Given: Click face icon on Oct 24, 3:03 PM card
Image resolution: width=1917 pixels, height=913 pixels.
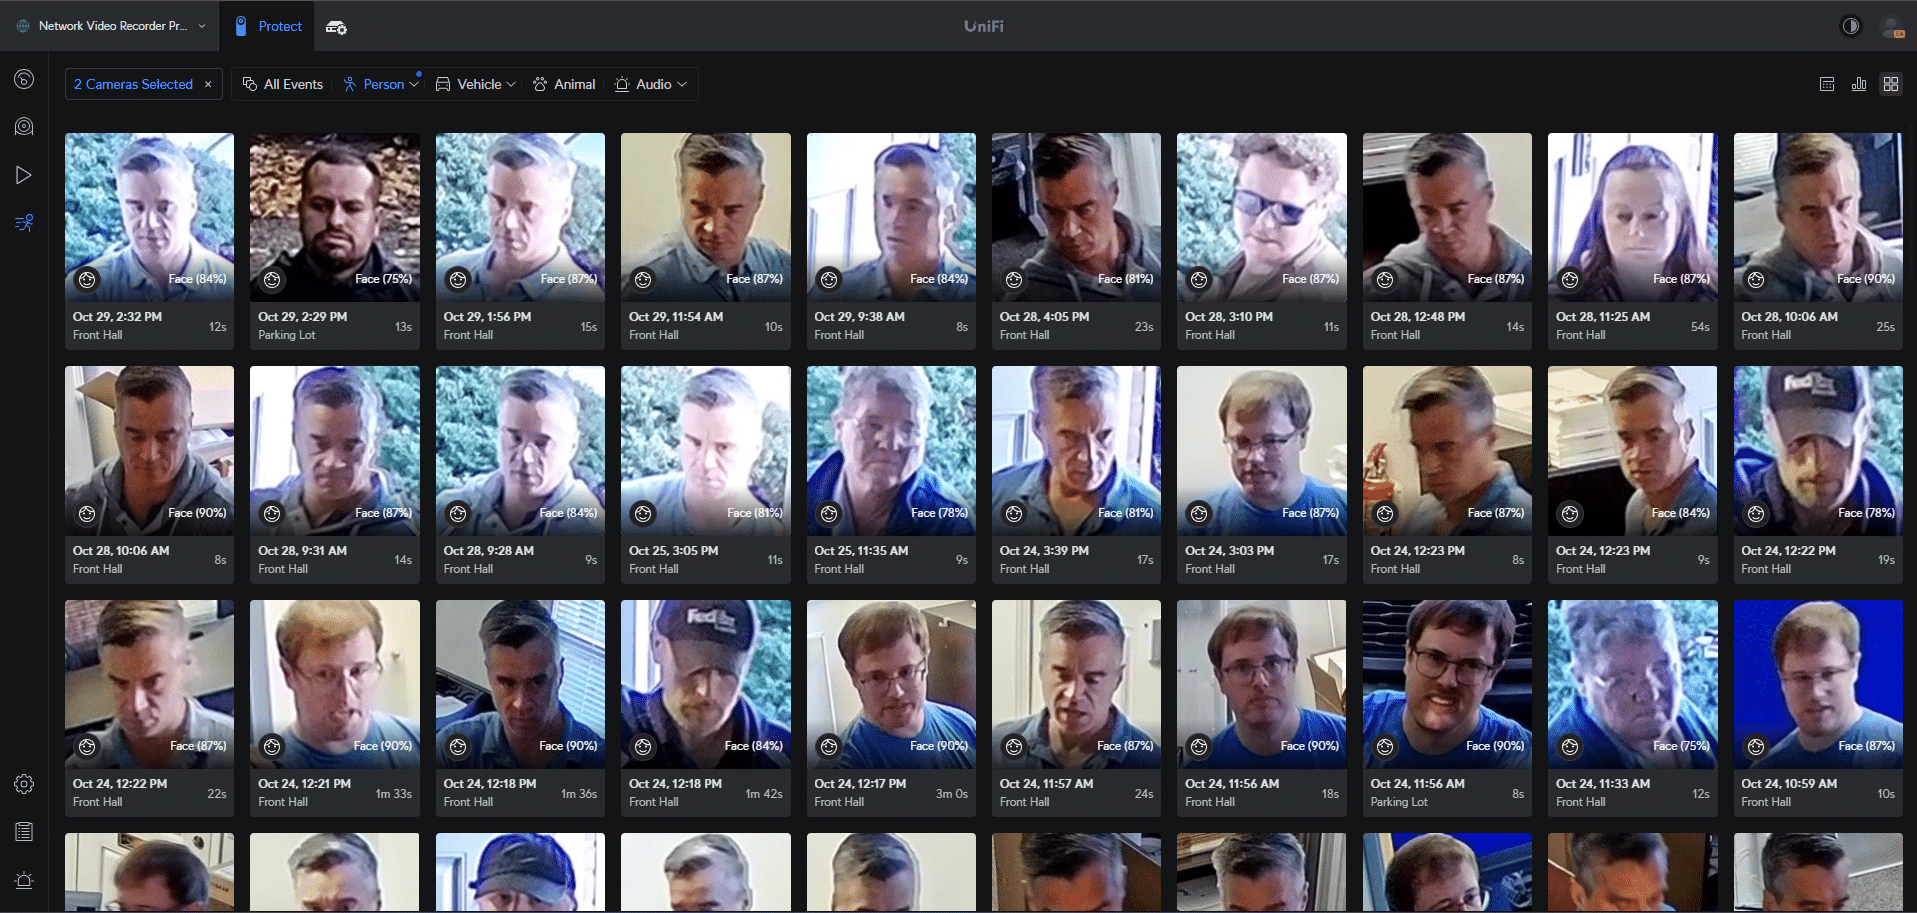Looking at the screenshot, I should coord(1199,514).
